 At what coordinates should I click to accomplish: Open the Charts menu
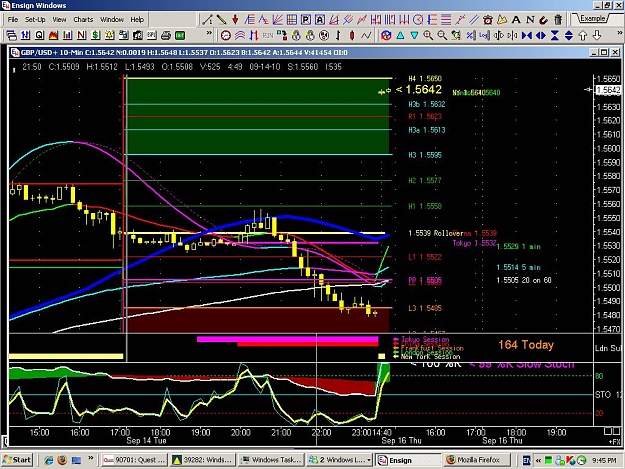83,20
